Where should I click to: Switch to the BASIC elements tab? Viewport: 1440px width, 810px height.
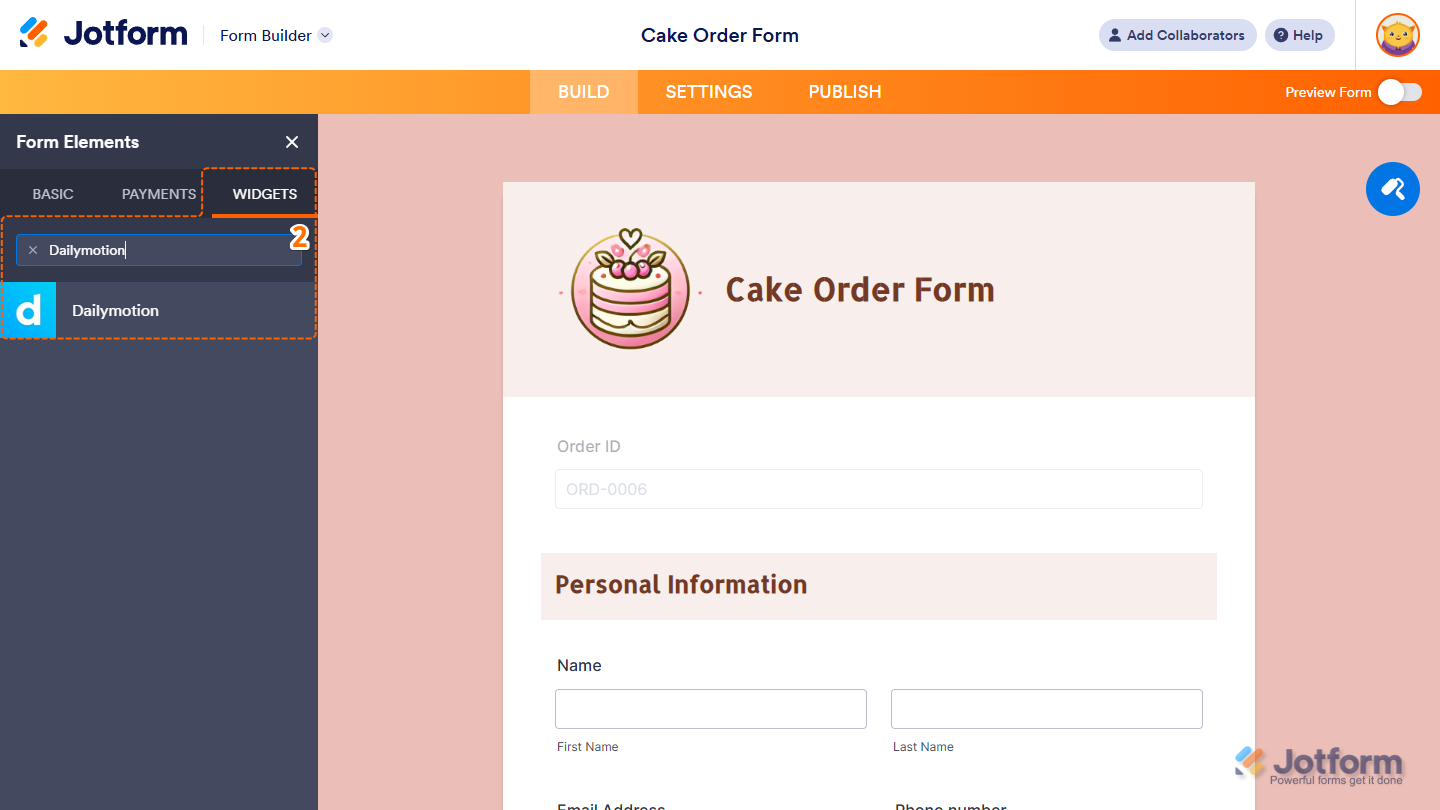[52, 193]
